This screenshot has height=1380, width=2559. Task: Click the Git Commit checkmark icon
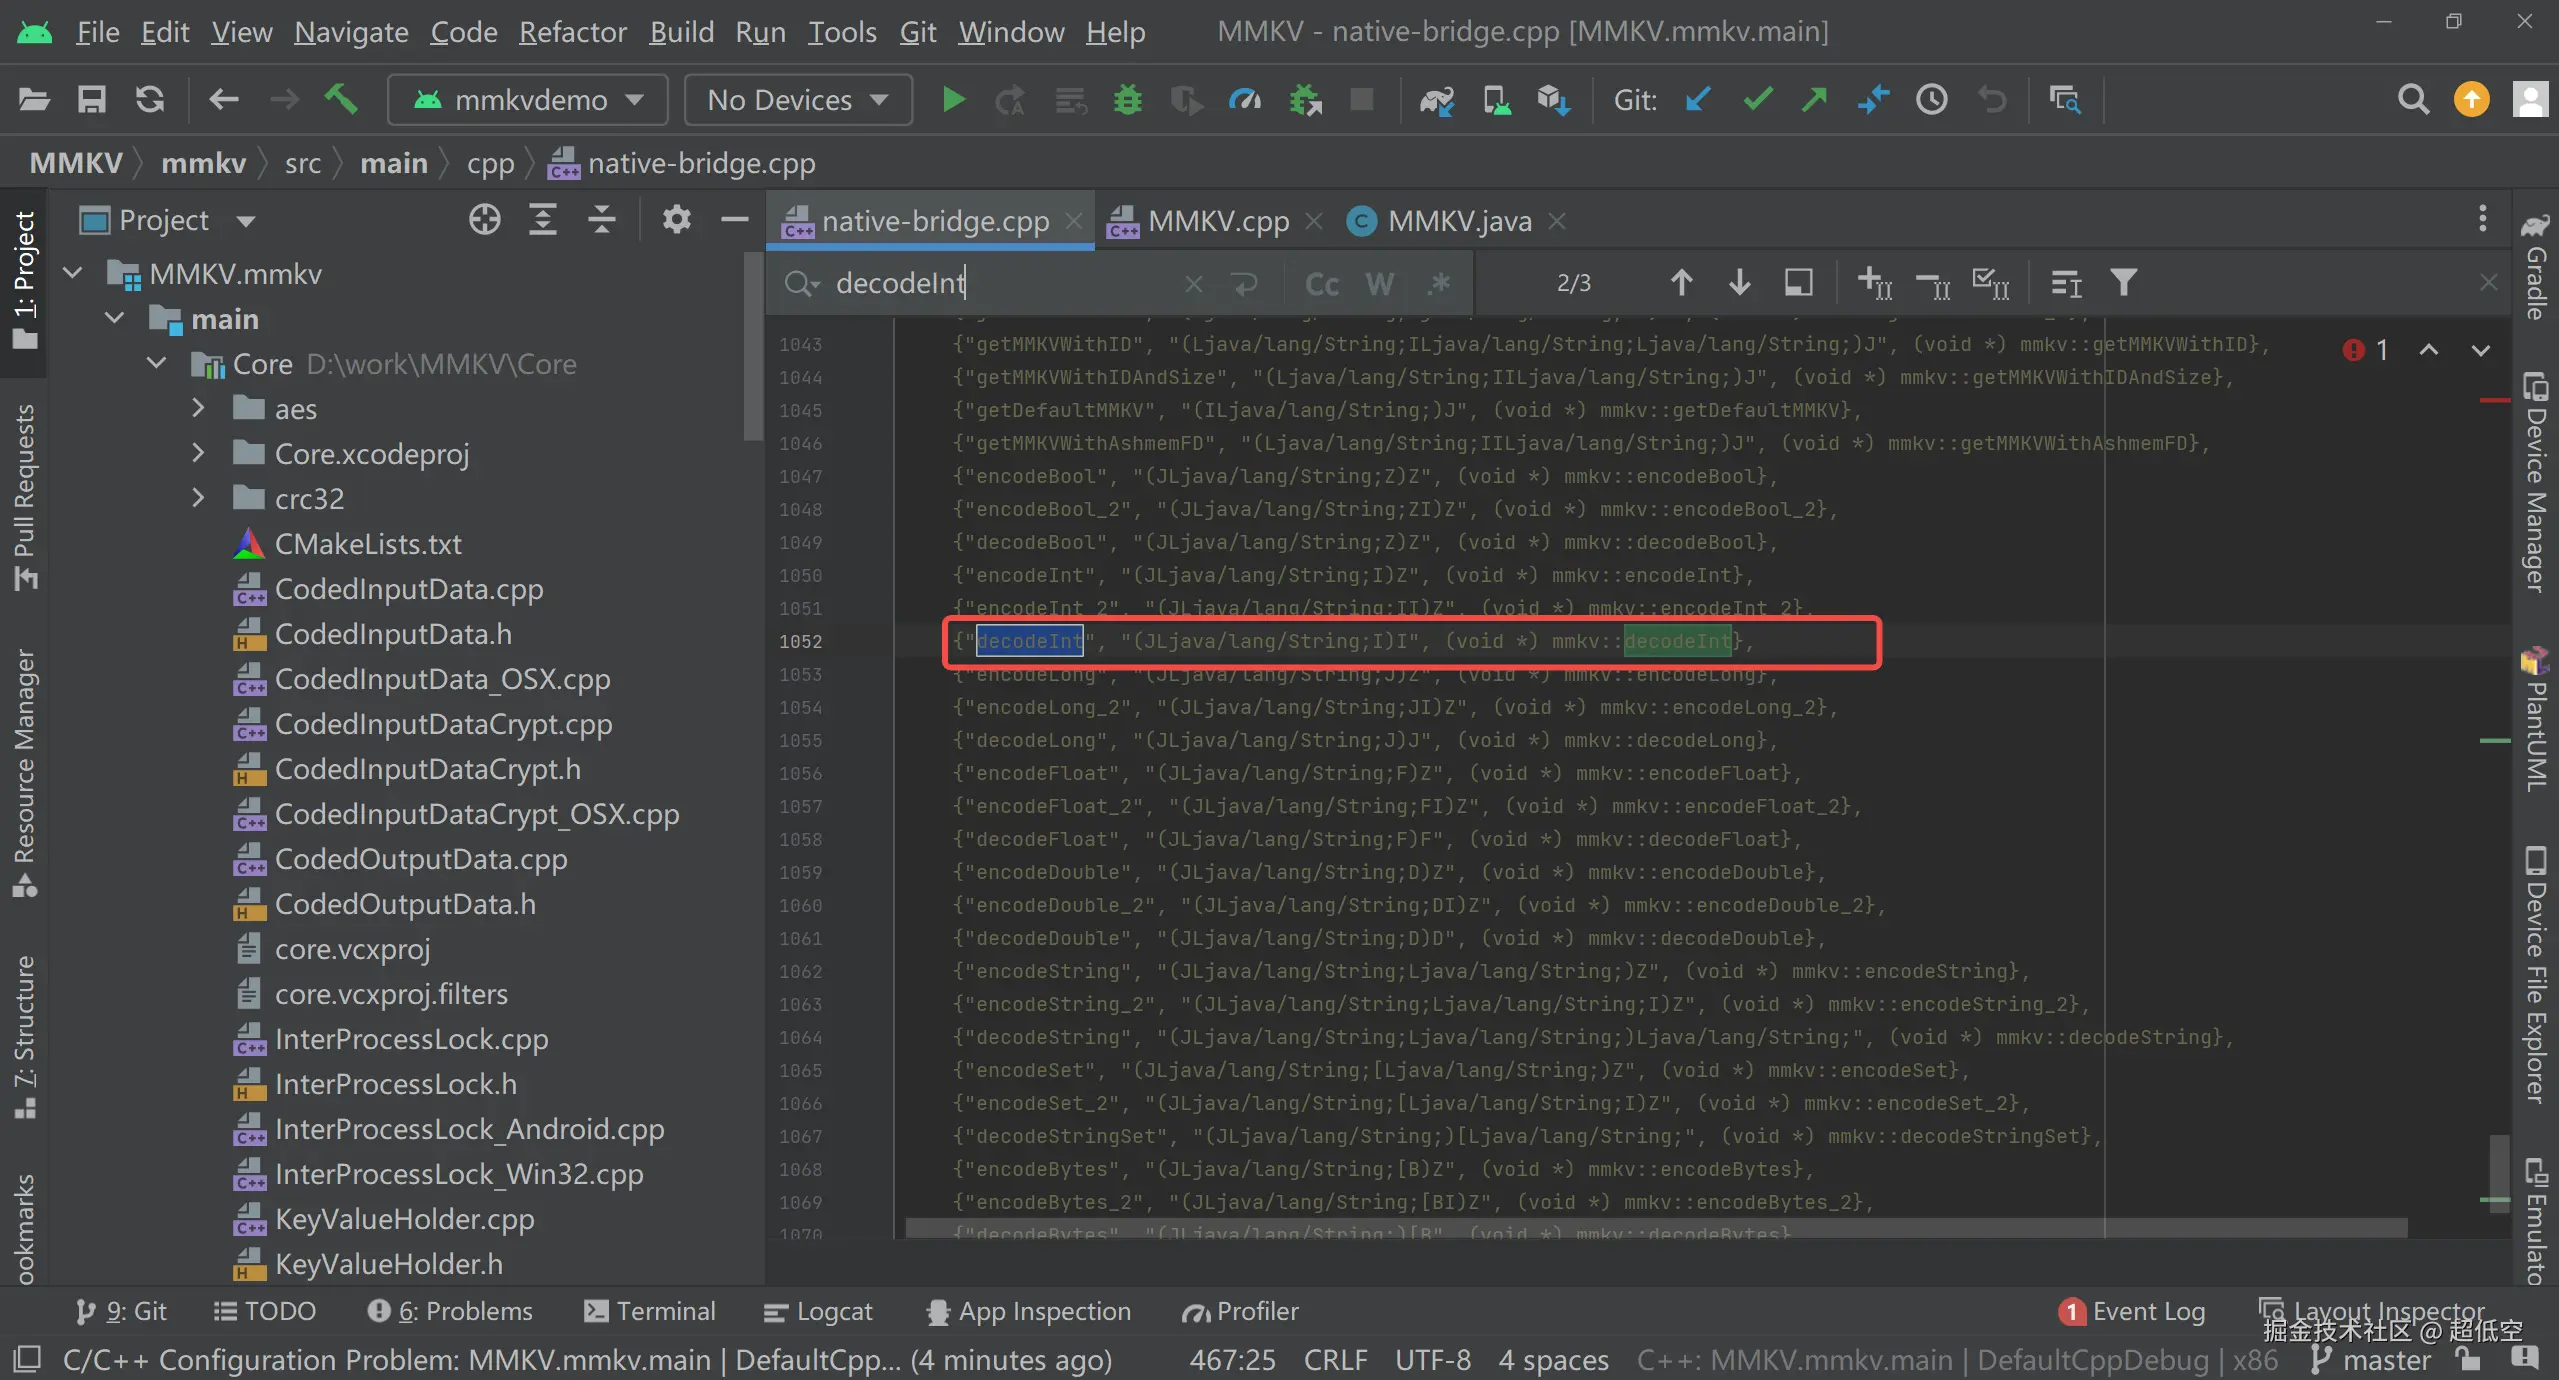coord(1757,100)
